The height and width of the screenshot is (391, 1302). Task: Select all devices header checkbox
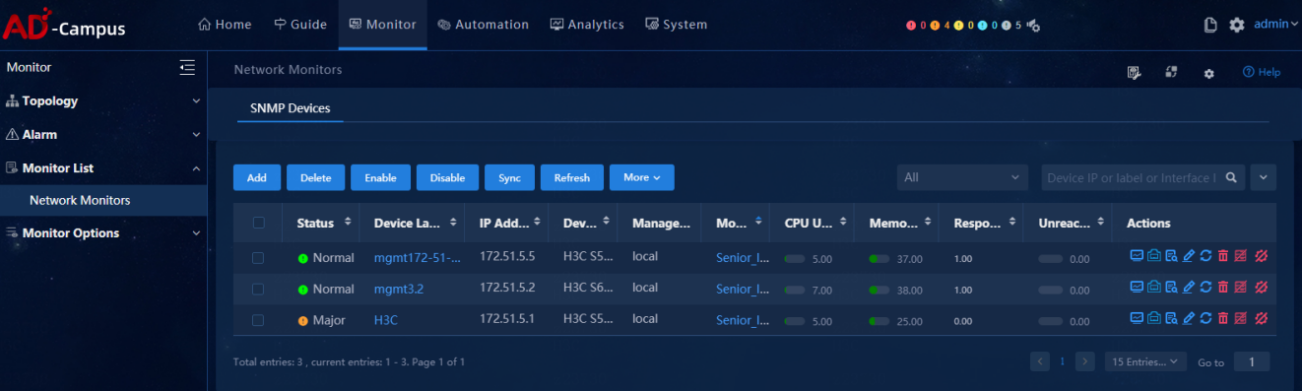tap(259, 223)
